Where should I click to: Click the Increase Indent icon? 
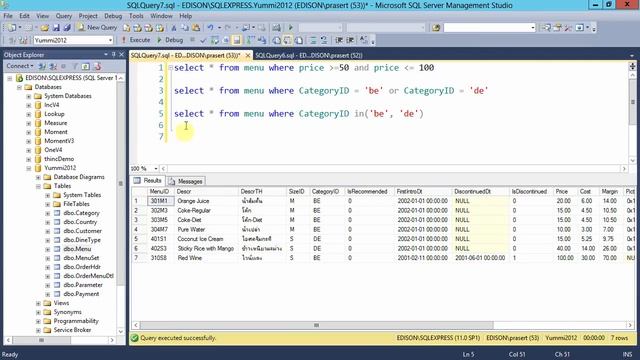[350, 40]
